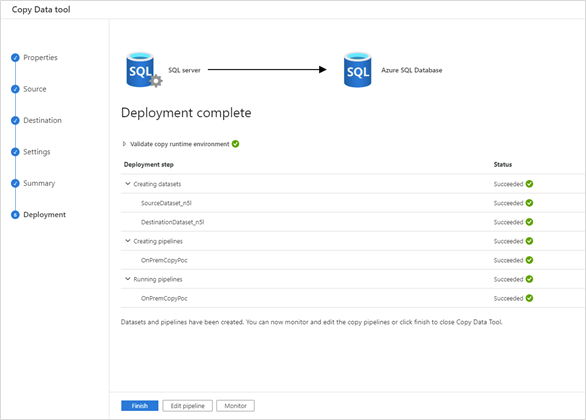Expand Validate copy runtime environment triangle
This screenshot has height=420, width=586.
124,144
